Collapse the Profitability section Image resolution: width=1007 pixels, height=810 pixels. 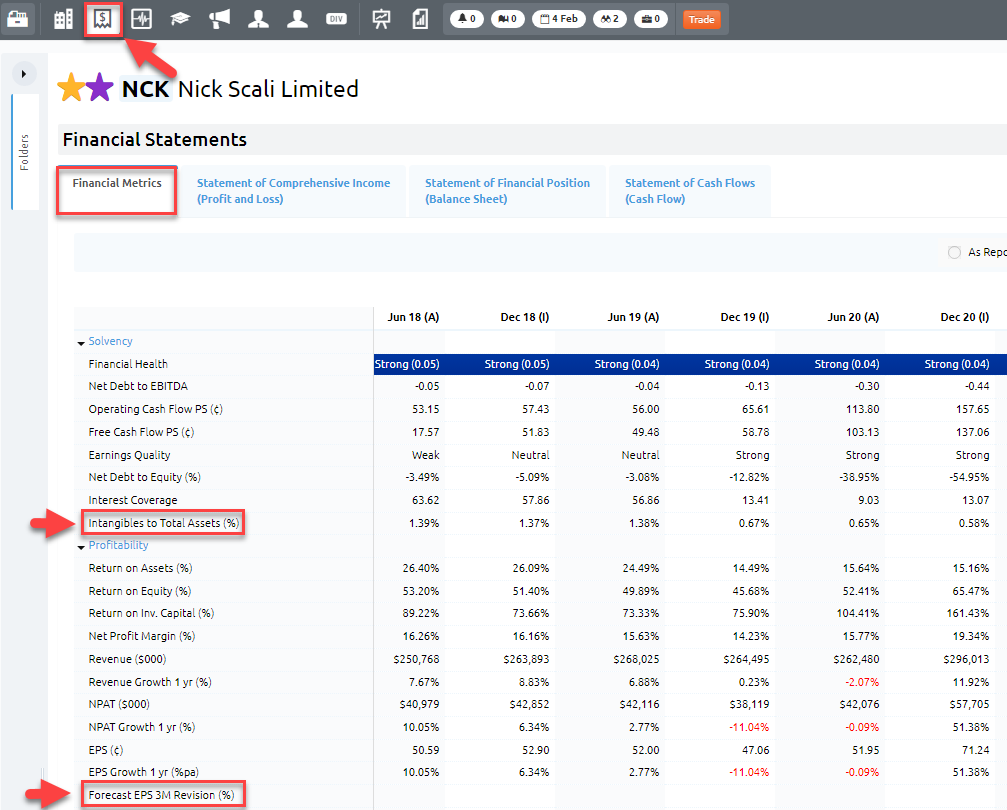click(x=81, y=547)
